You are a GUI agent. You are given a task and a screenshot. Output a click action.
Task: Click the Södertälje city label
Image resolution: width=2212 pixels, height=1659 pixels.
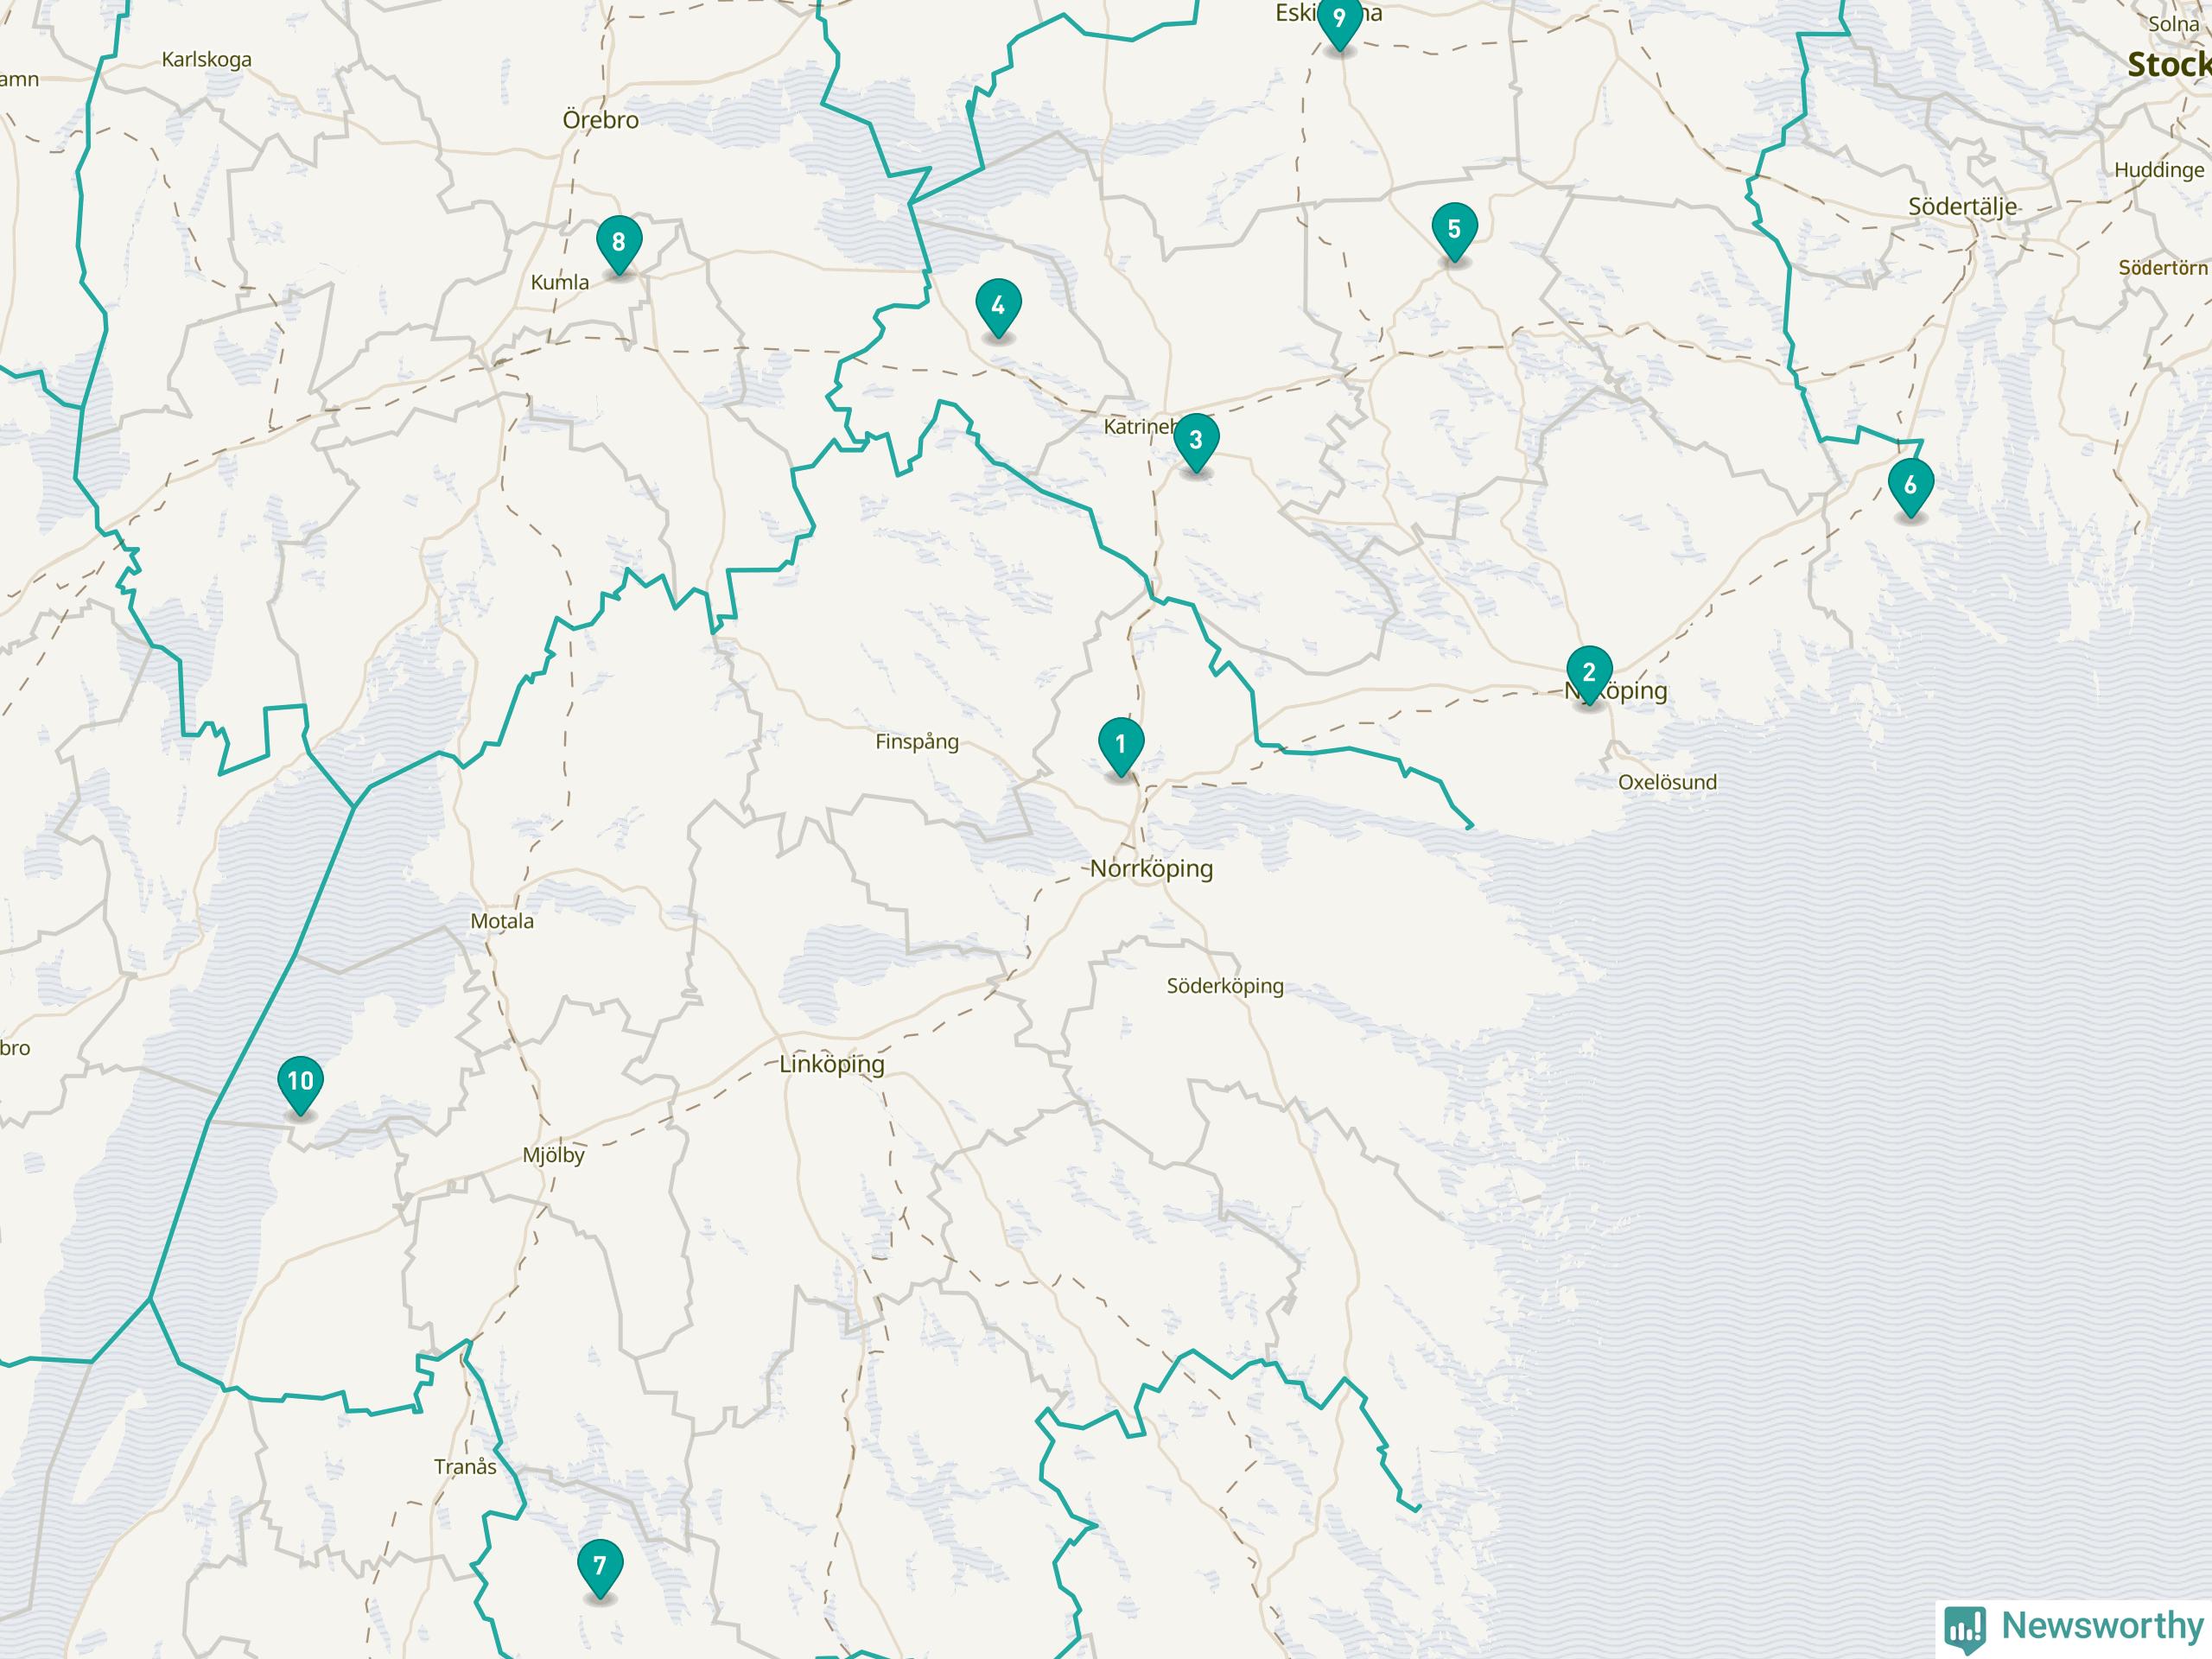coord(1962,207)
